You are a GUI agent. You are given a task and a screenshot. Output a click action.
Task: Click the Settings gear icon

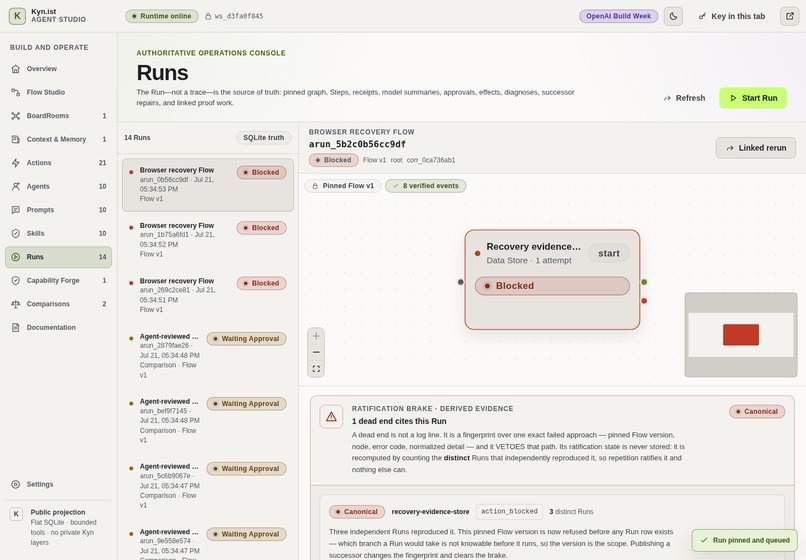pyautogui.click(x=16, y=484)
